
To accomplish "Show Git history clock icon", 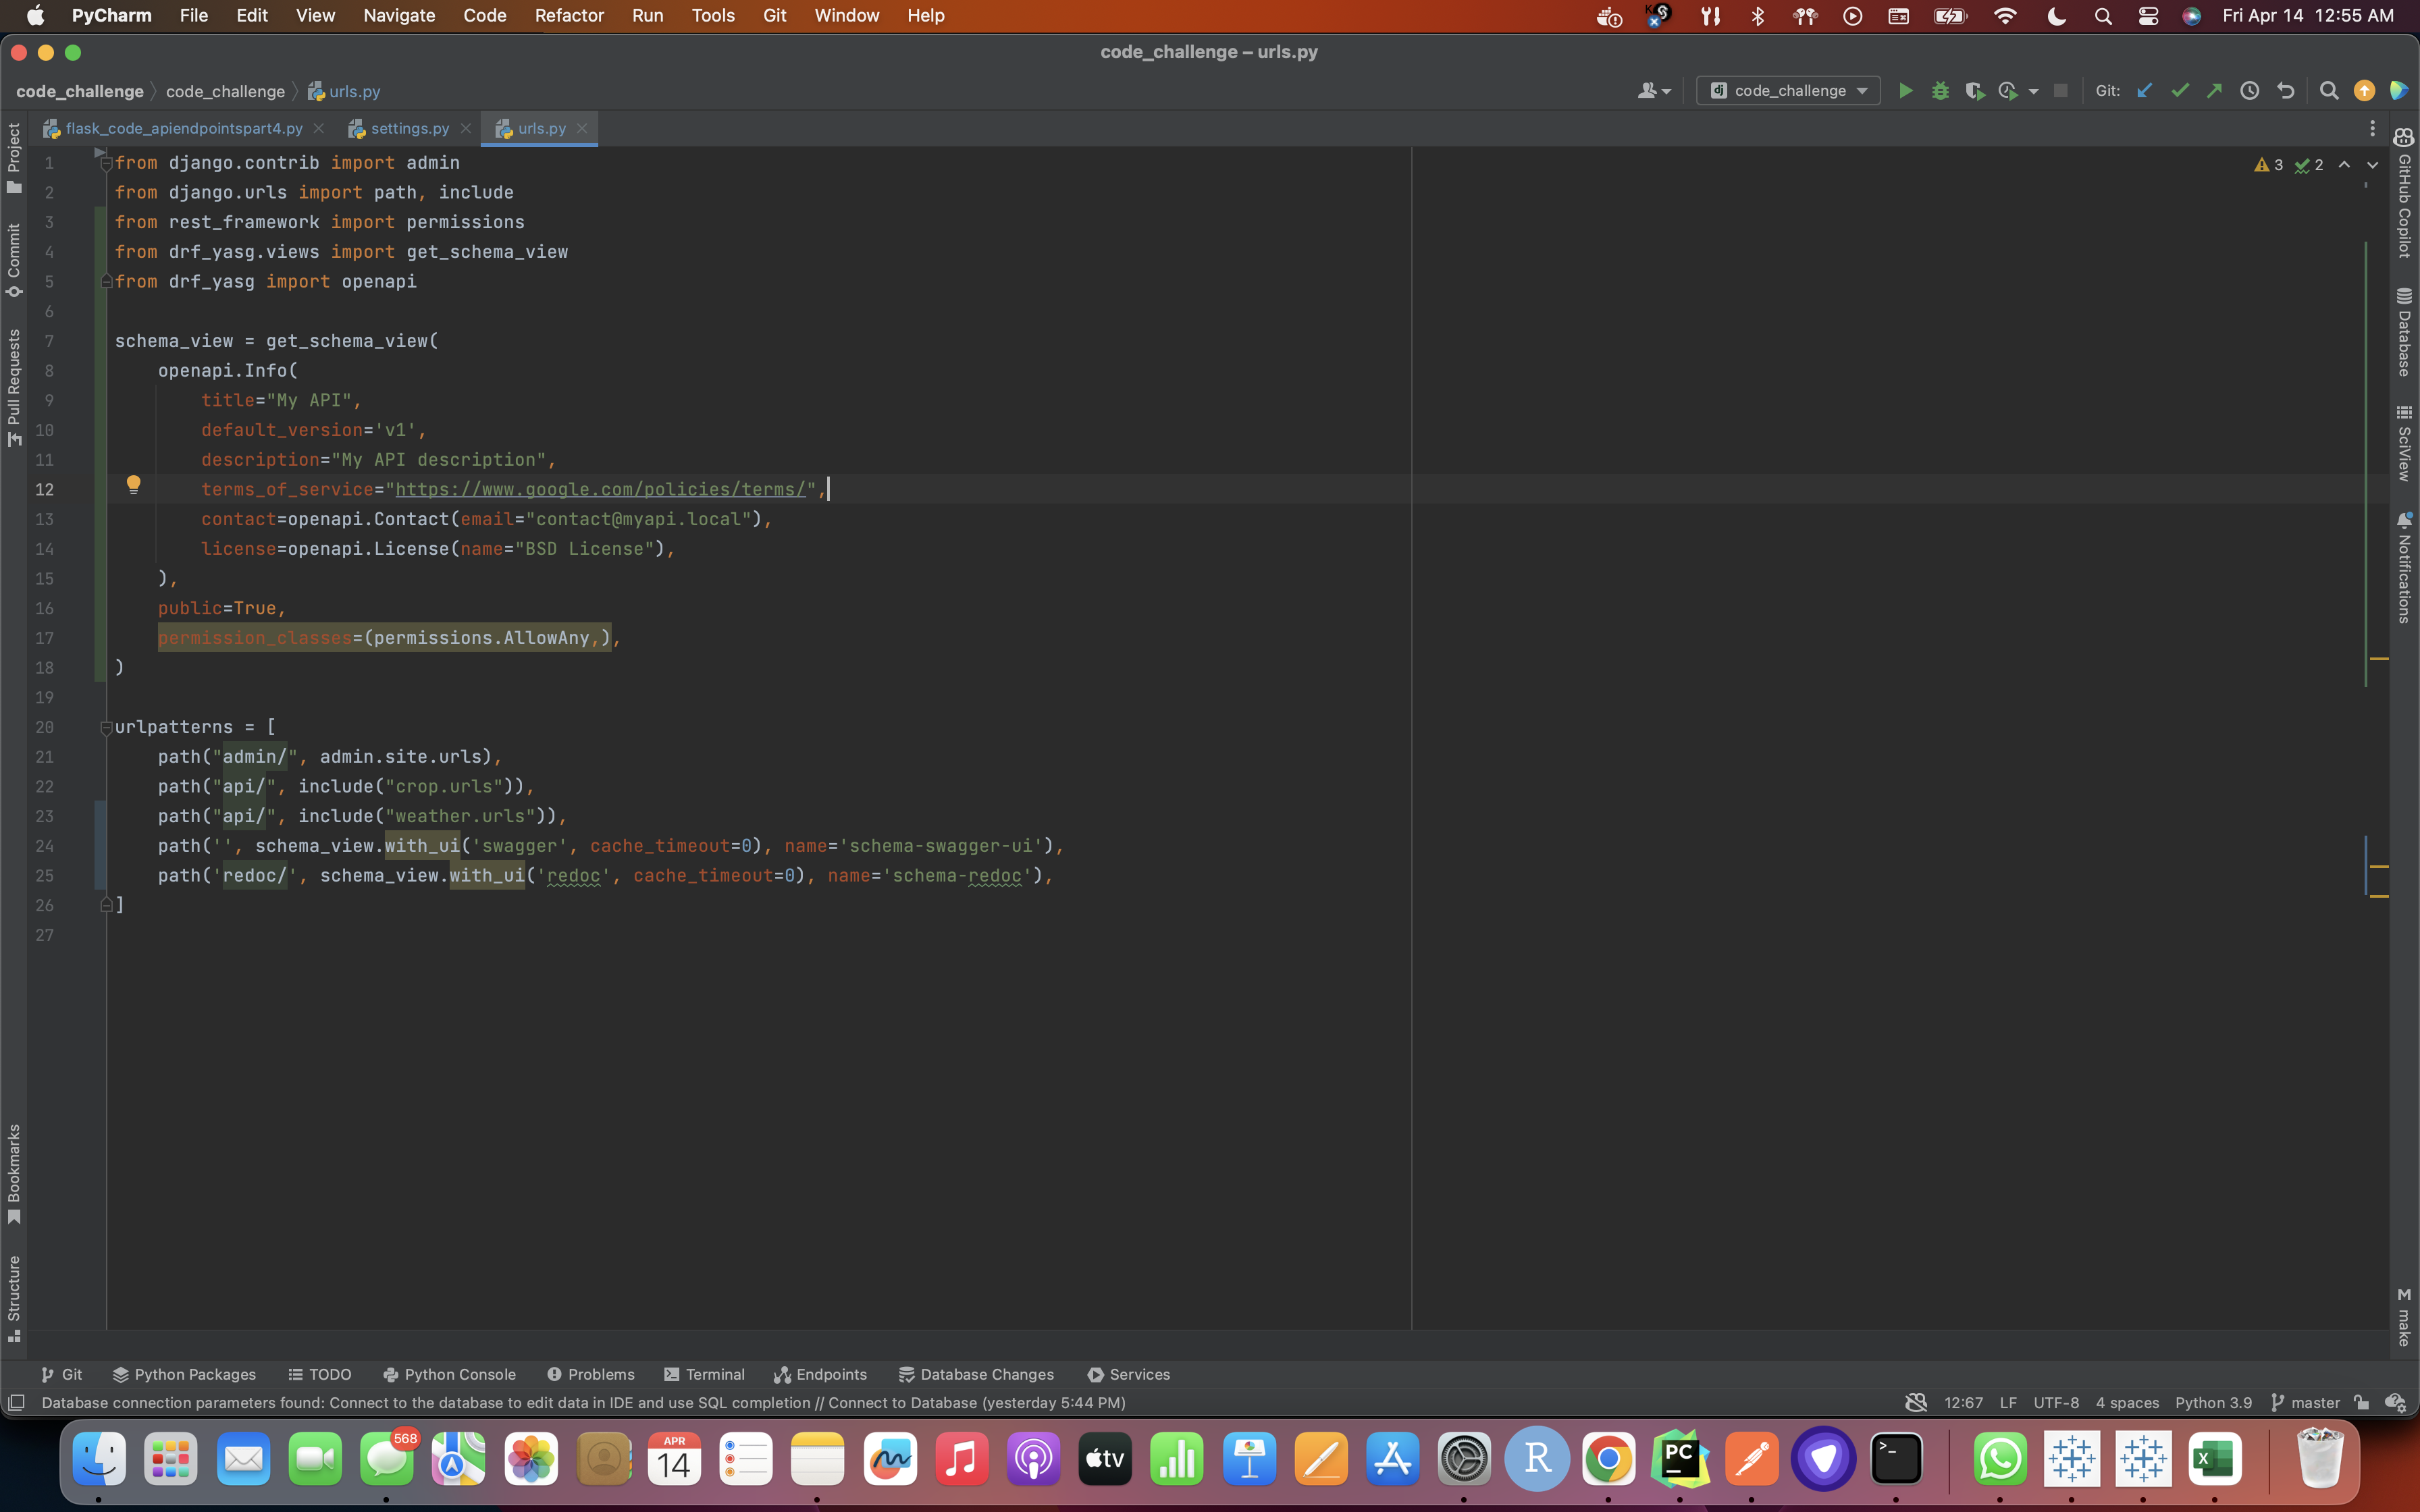I will tap(2249, 91).
